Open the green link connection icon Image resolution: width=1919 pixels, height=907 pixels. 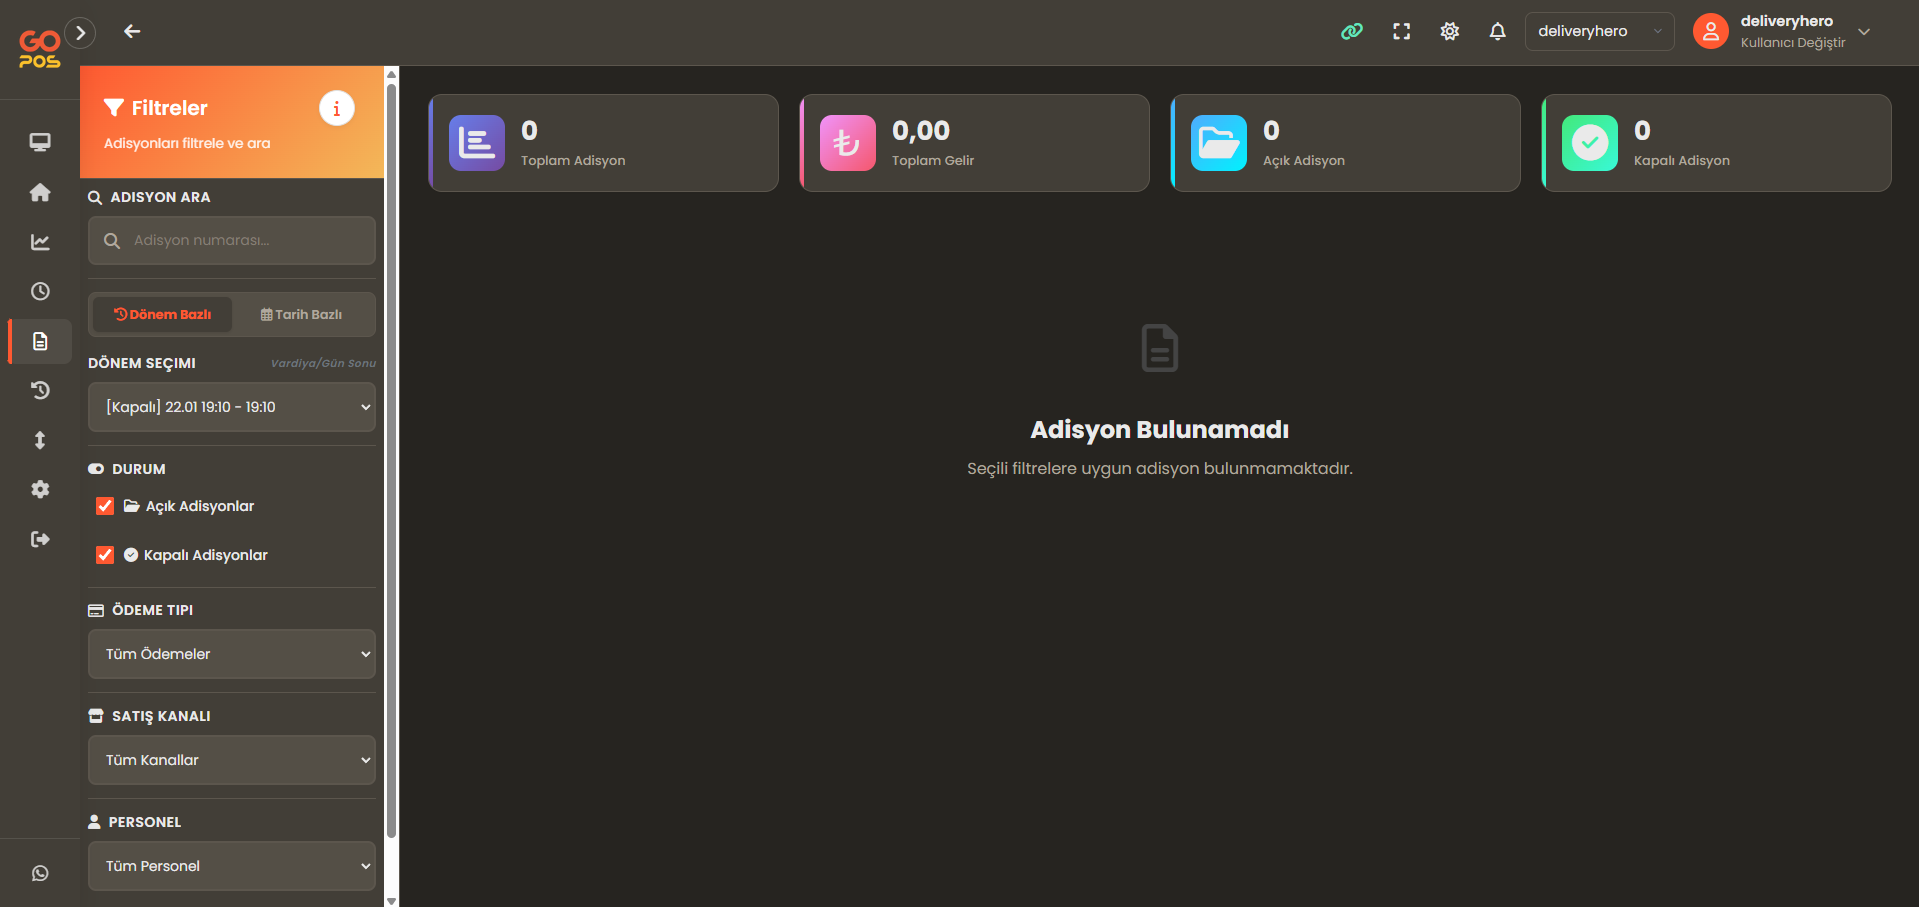tap(1352, 31)
